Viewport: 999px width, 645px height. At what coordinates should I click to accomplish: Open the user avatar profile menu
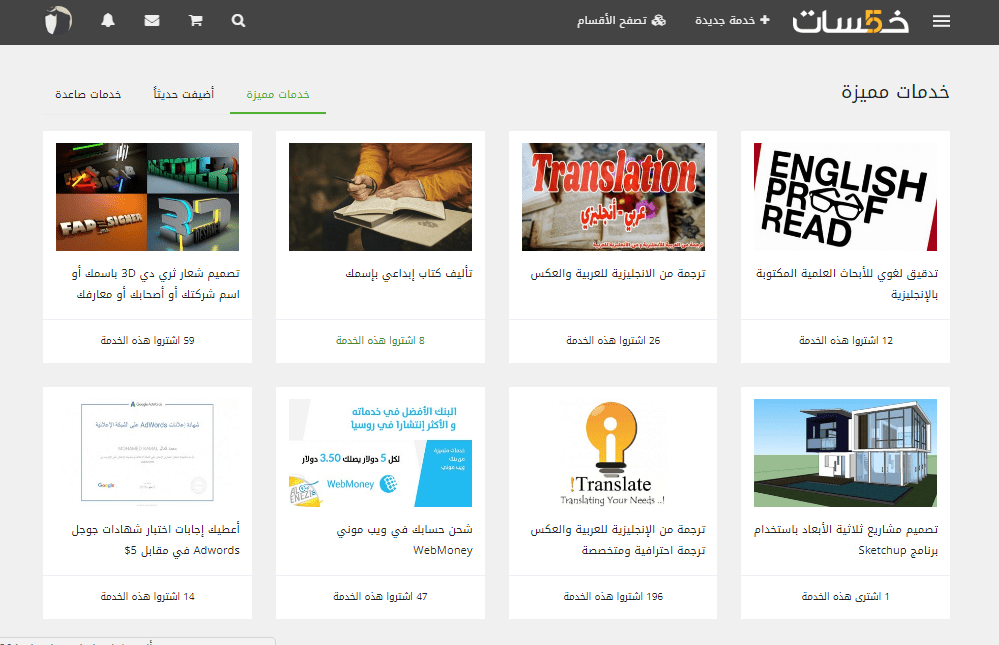[x=59, y=20]
